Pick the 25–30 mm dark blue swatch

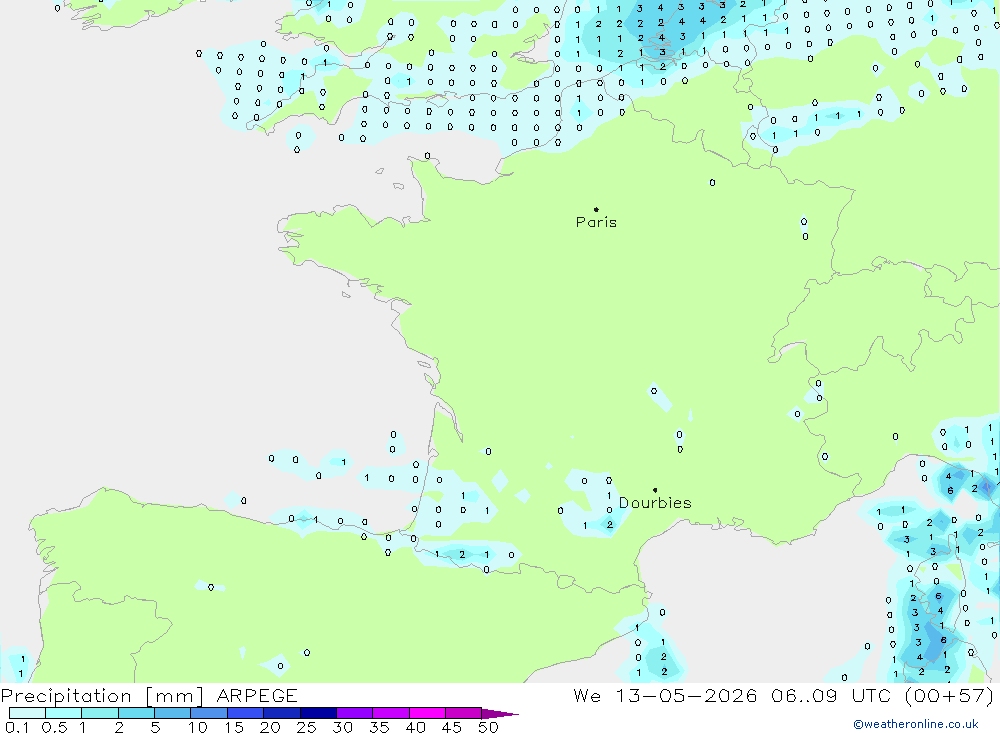[x=318, y=713]
